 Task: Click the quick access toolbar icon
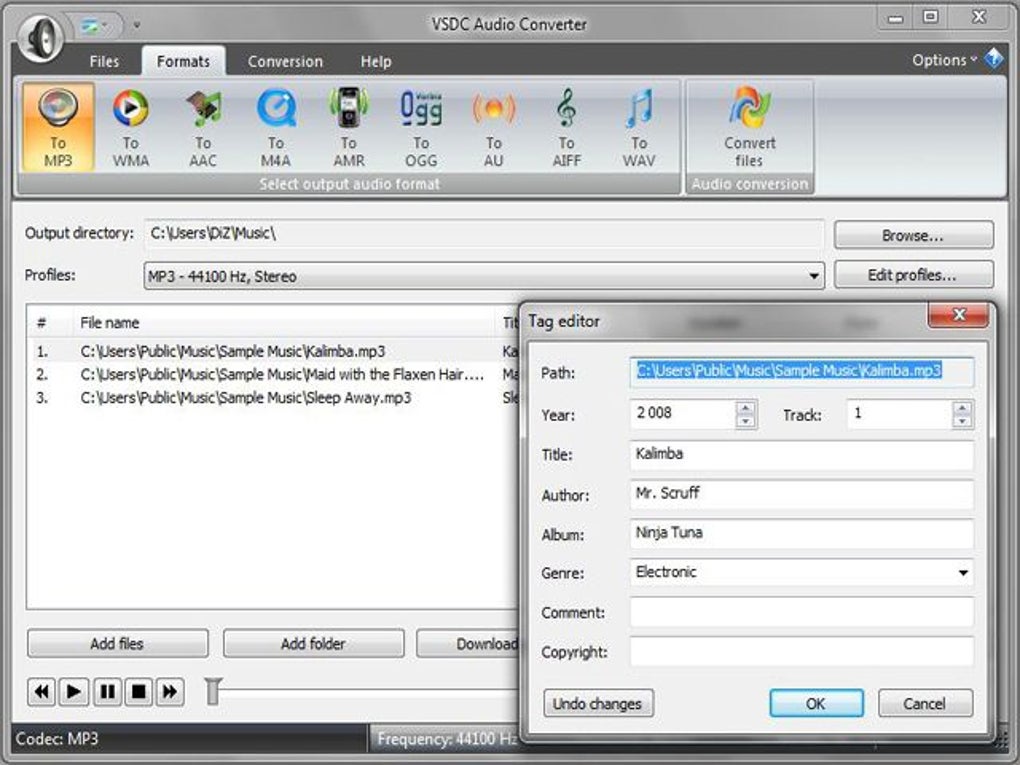pos(91,25)
